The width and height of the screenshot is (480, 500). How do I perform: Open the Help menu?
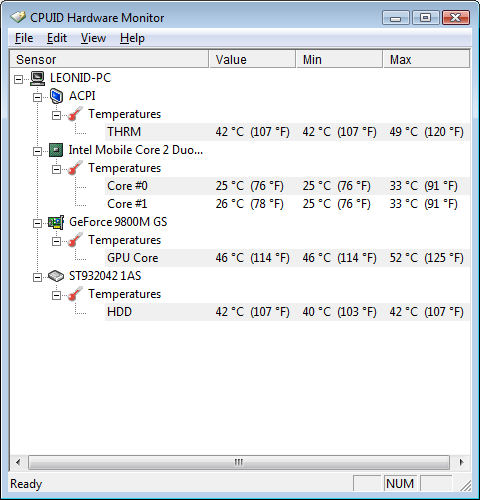pyautogui.click(x=132, y=38)
